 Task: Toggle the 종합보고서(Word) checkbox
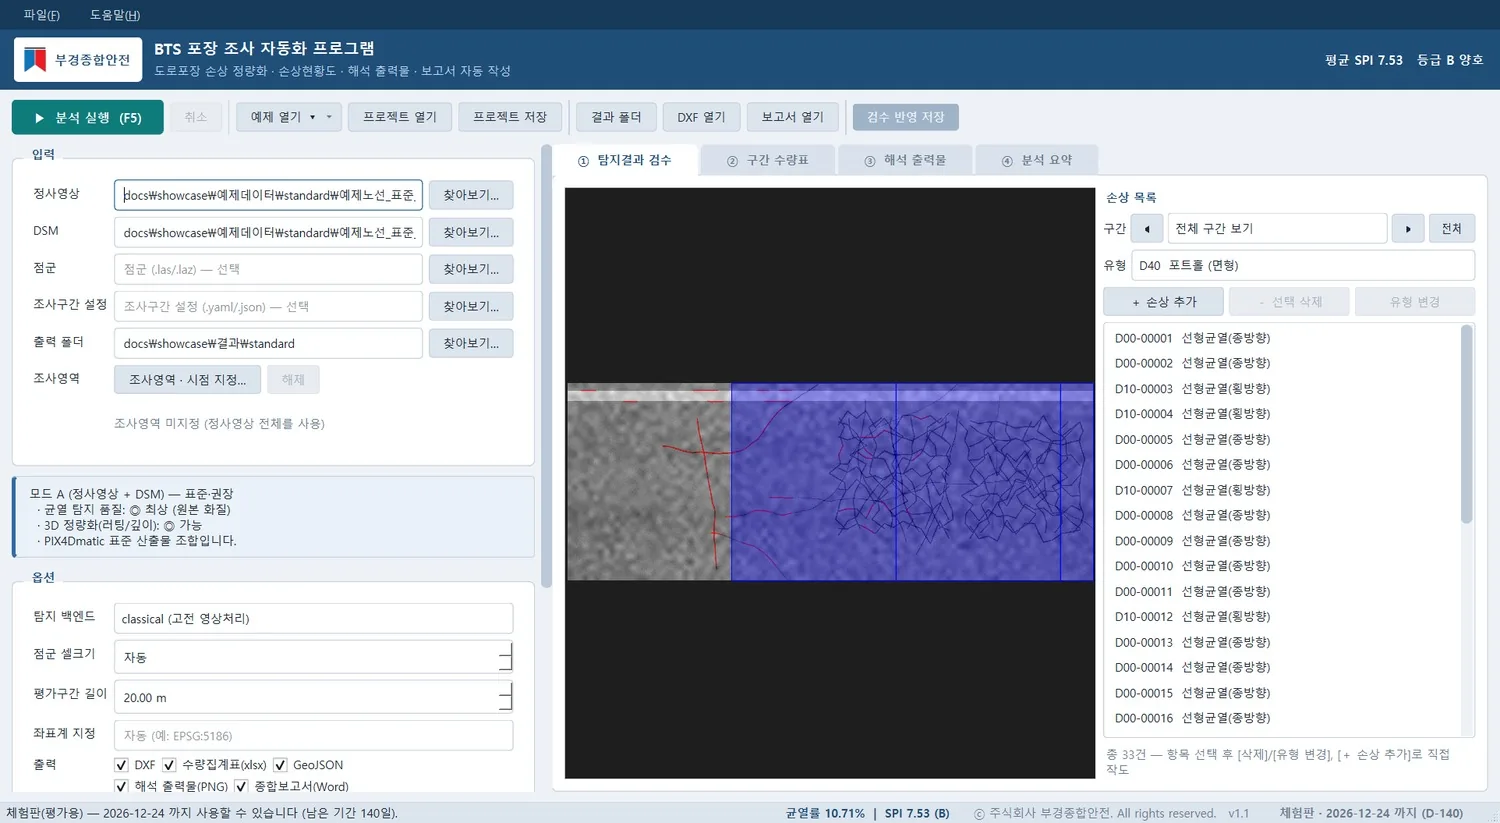pyautogui.click(x=241, y=787)
